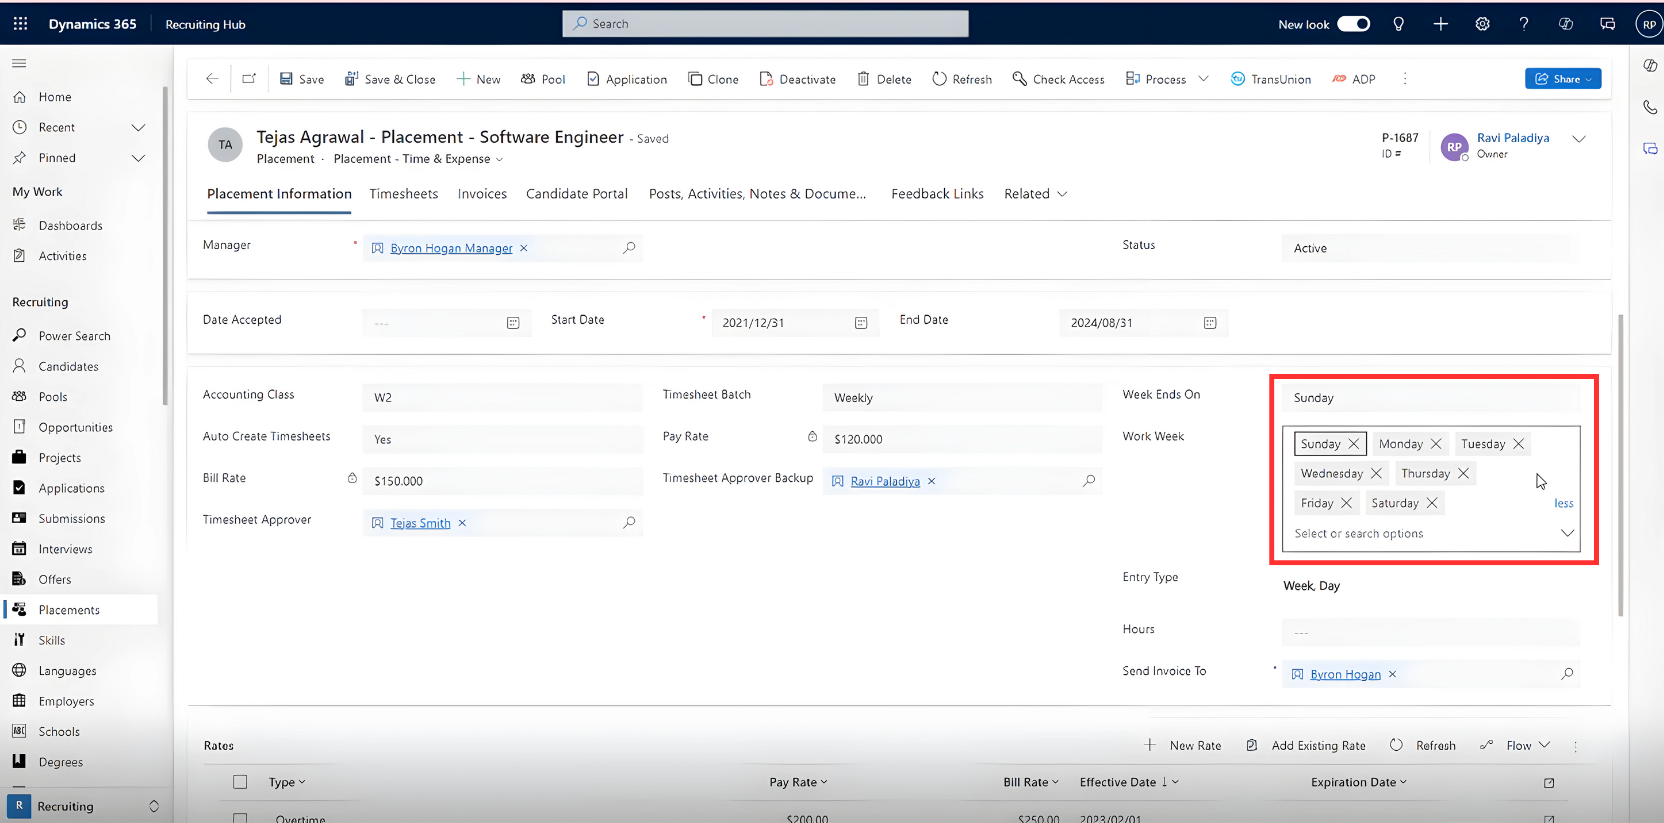
Task: Click the RP user avatar in top bar
Action: [x=1649, y=25]
